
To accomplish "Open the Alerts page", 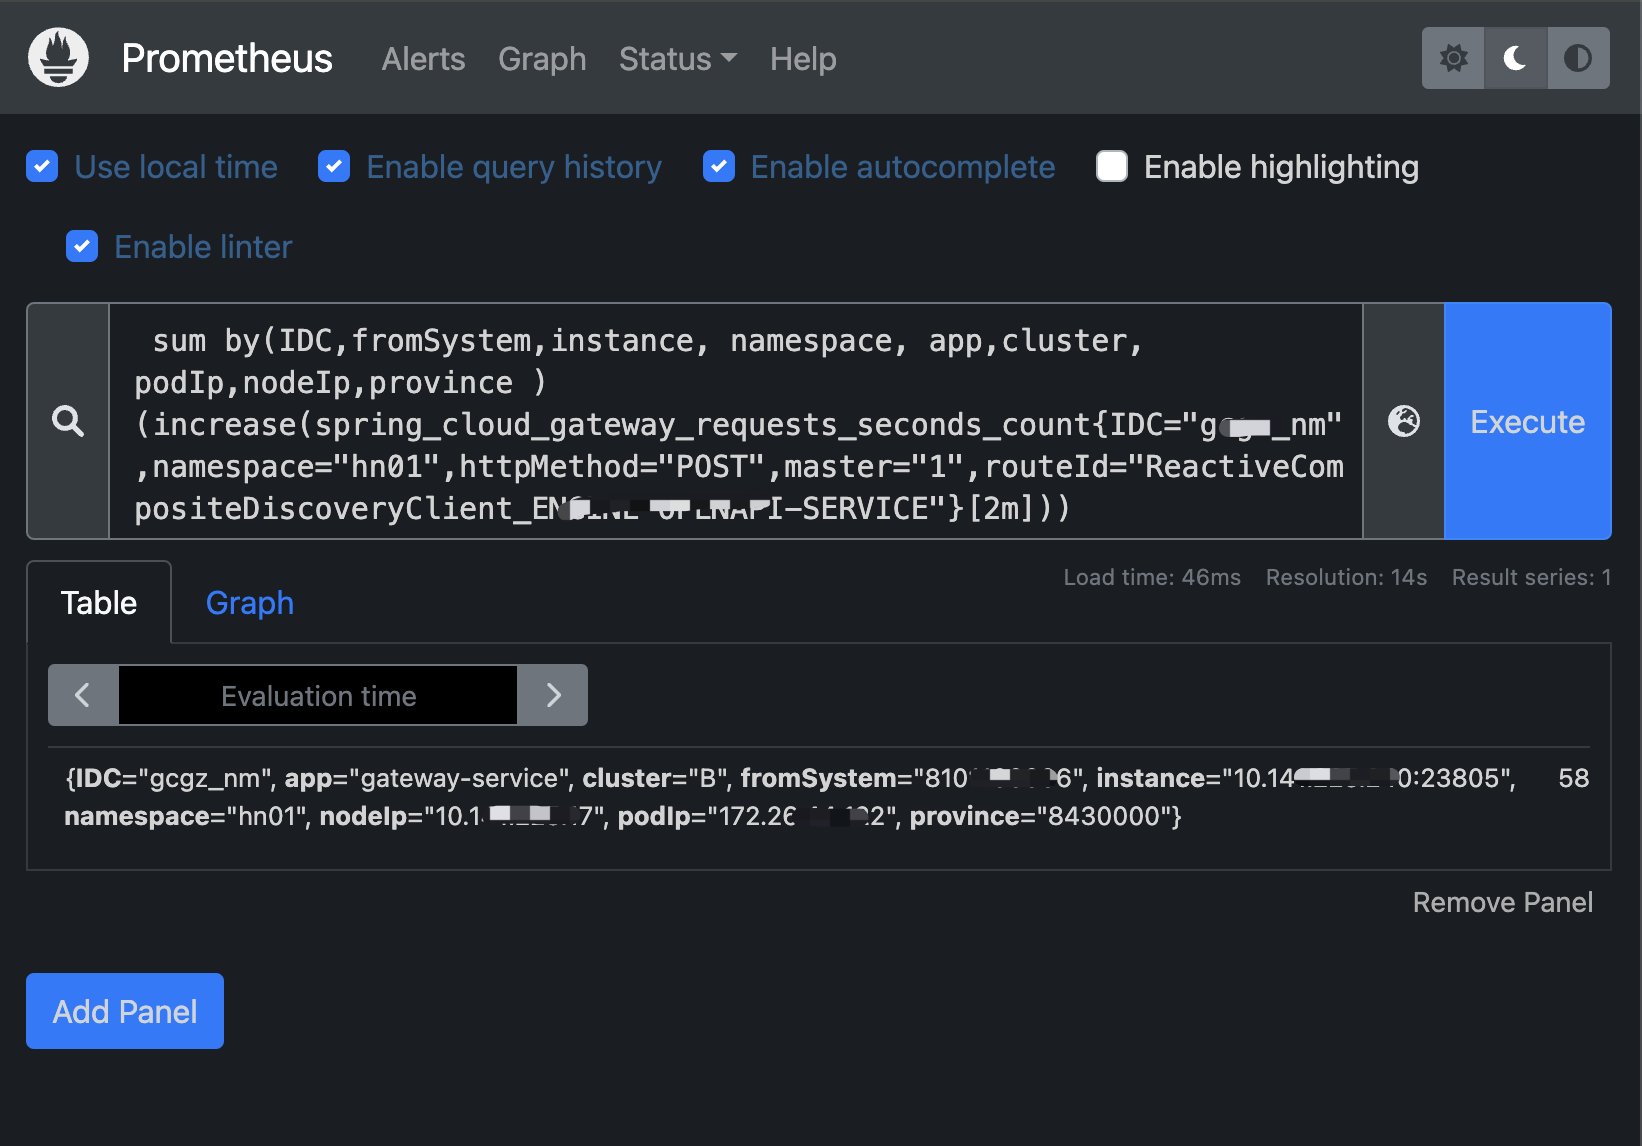I will click(x=424, y=59).
